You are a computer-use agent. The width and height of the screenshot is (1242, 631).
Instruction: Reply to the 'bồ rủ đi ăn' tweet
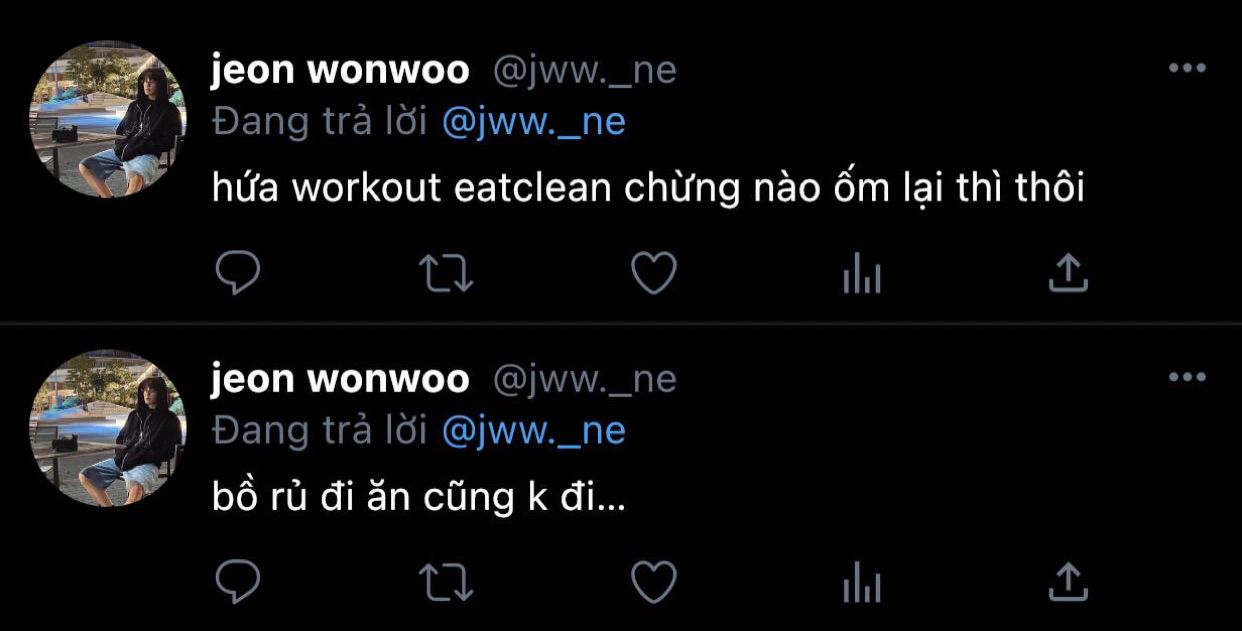point(238,581)
